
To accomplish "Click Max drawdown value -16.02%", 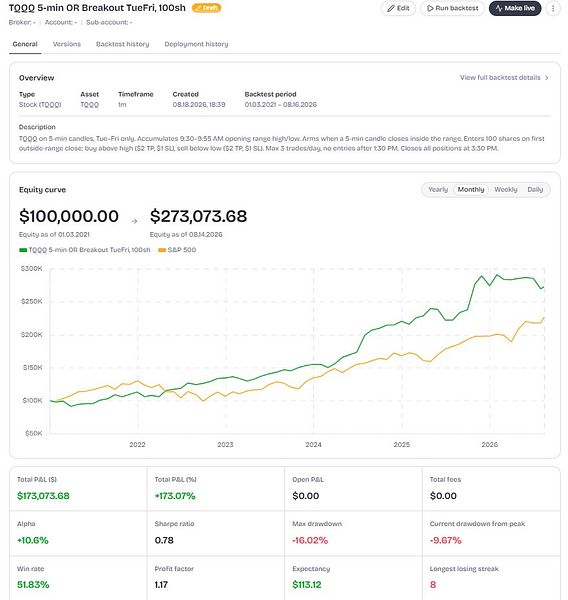I will 310,540.
